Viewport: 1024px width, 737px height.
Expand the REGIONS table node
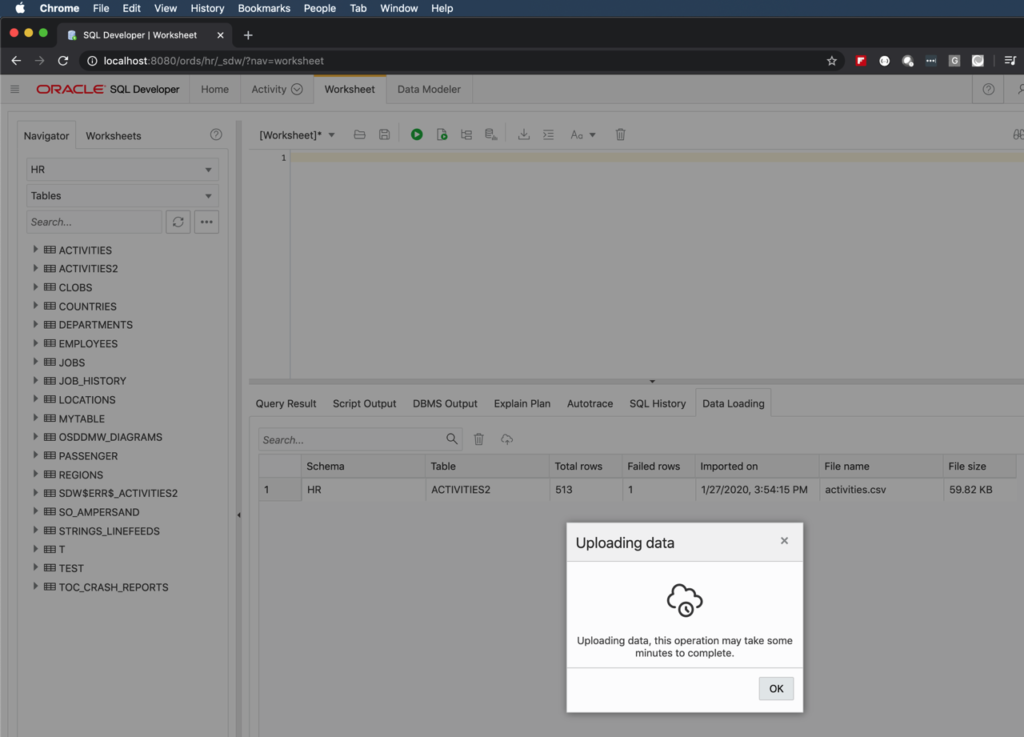pos(35,474)
